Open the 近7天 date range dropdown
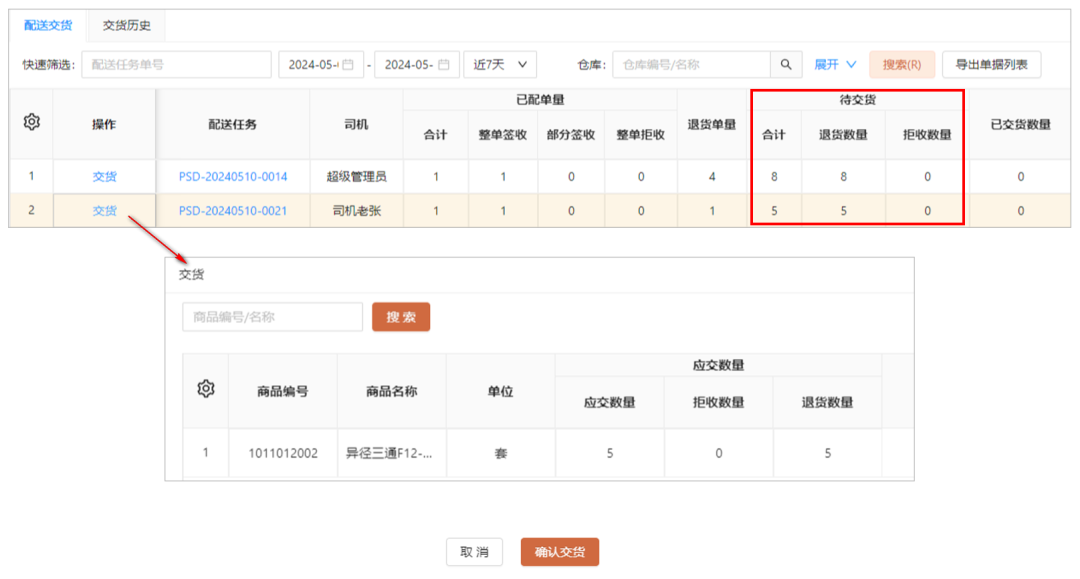The height and width of the screenshot is (579, 1080). 500,65
